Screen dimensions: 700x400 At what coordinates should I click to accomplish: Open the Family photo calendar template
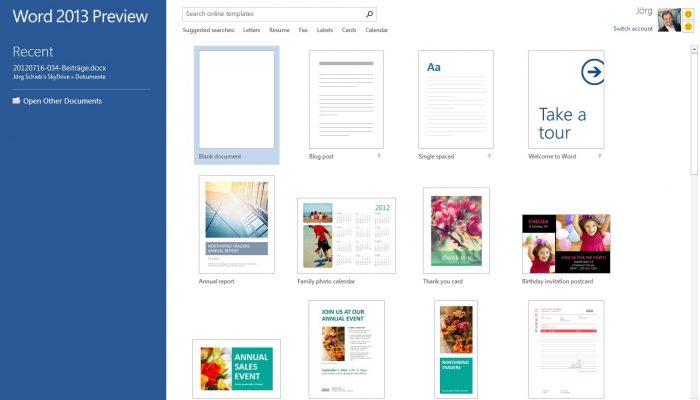346,235
